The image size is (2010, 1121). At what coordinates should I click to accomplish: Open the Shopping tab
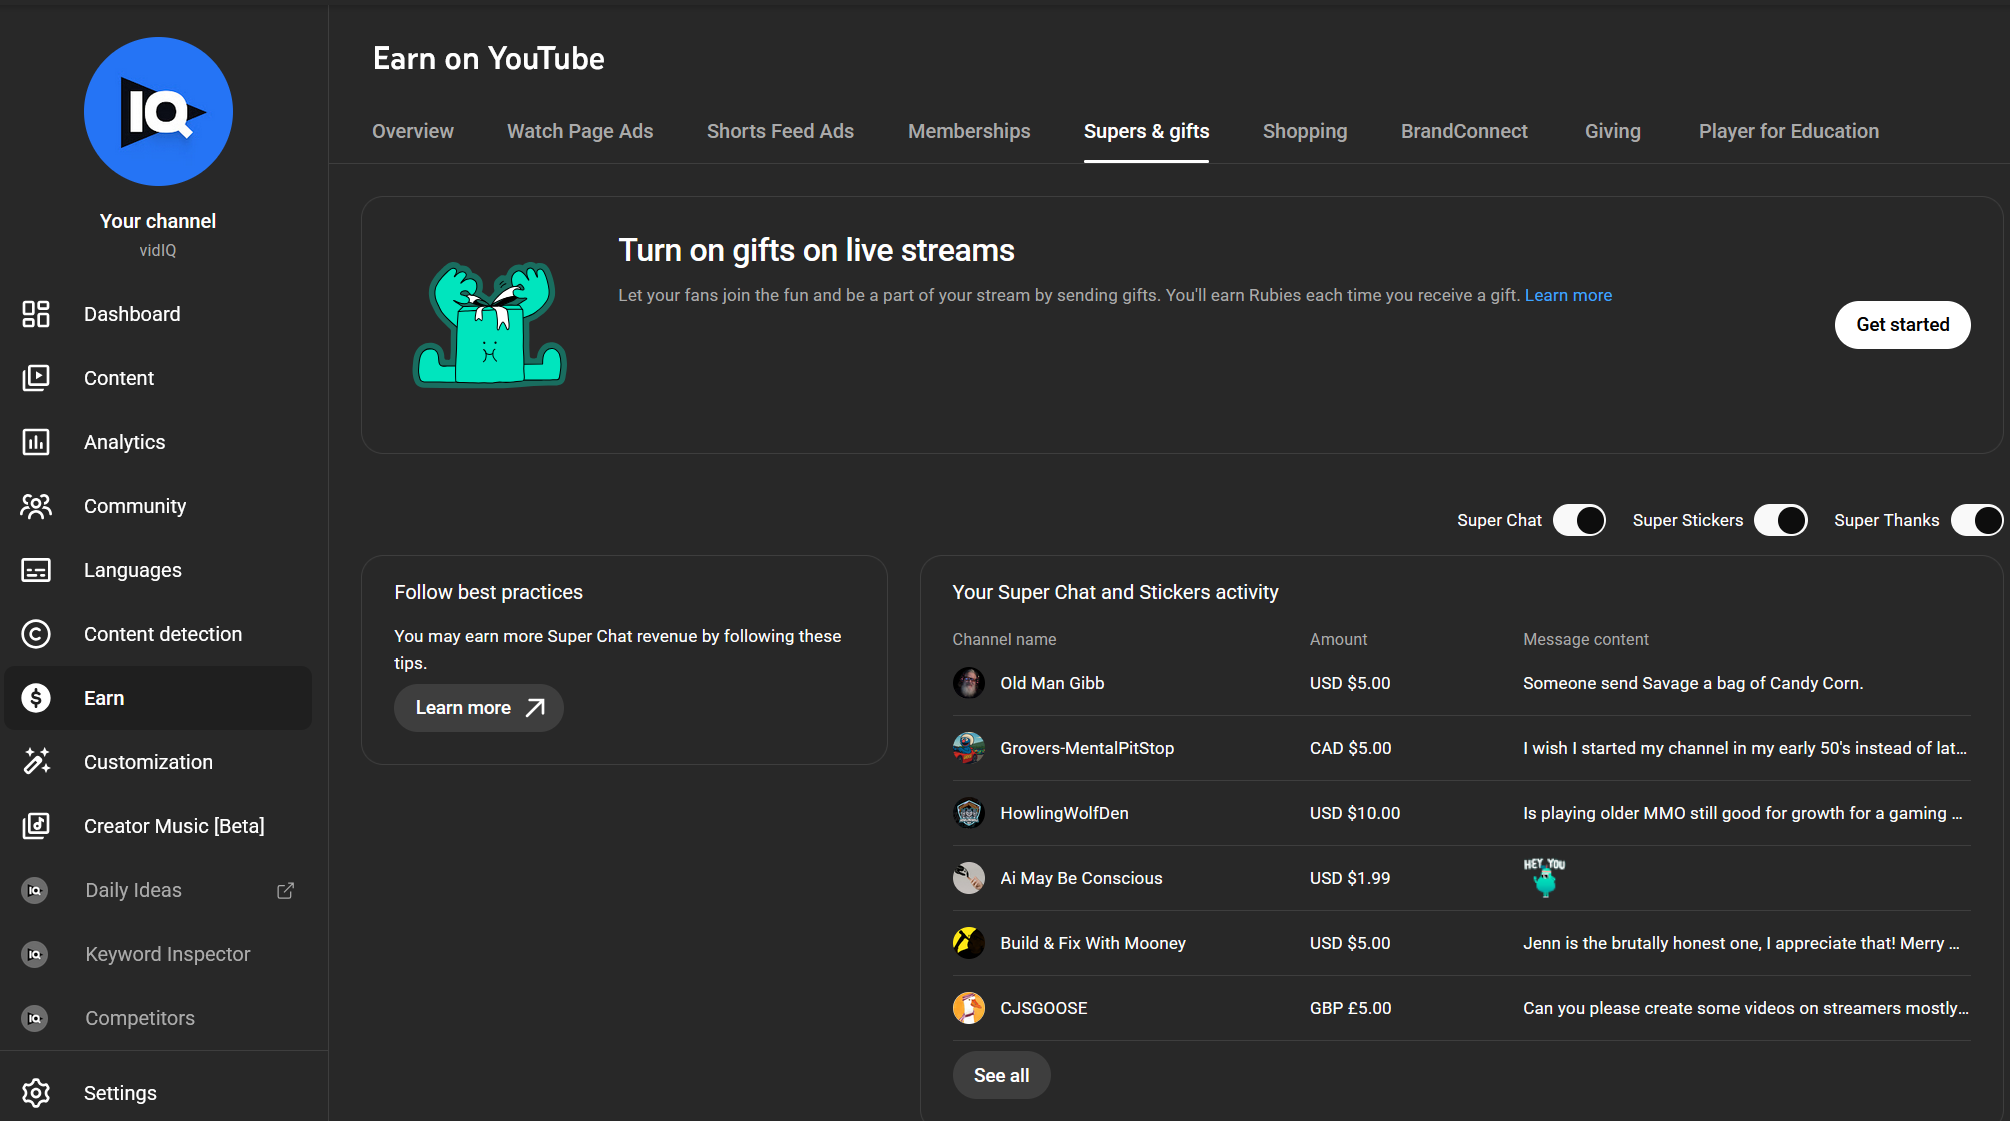pos(1305,131)
